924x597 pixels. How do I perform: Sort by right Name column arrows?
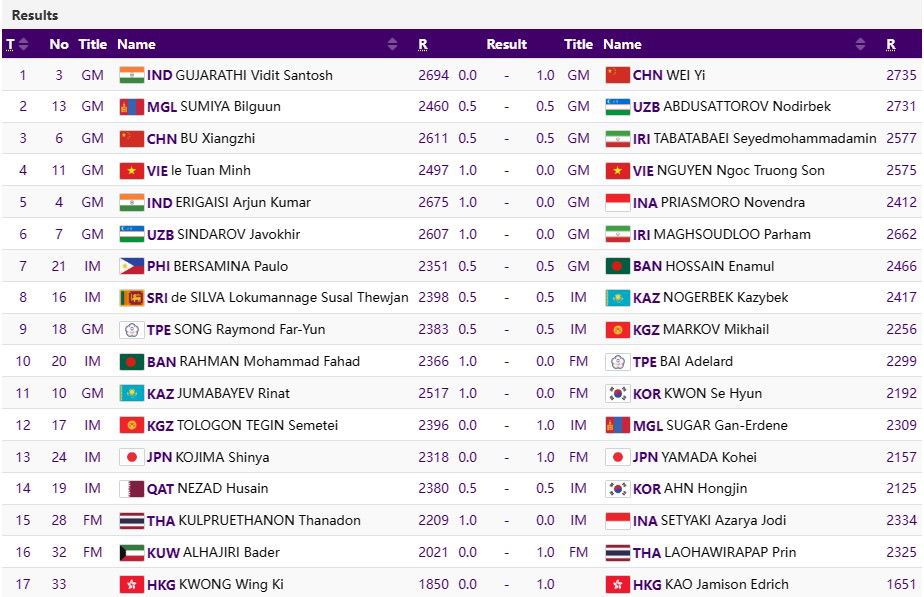pyautogui.click(x=861, y=44)
